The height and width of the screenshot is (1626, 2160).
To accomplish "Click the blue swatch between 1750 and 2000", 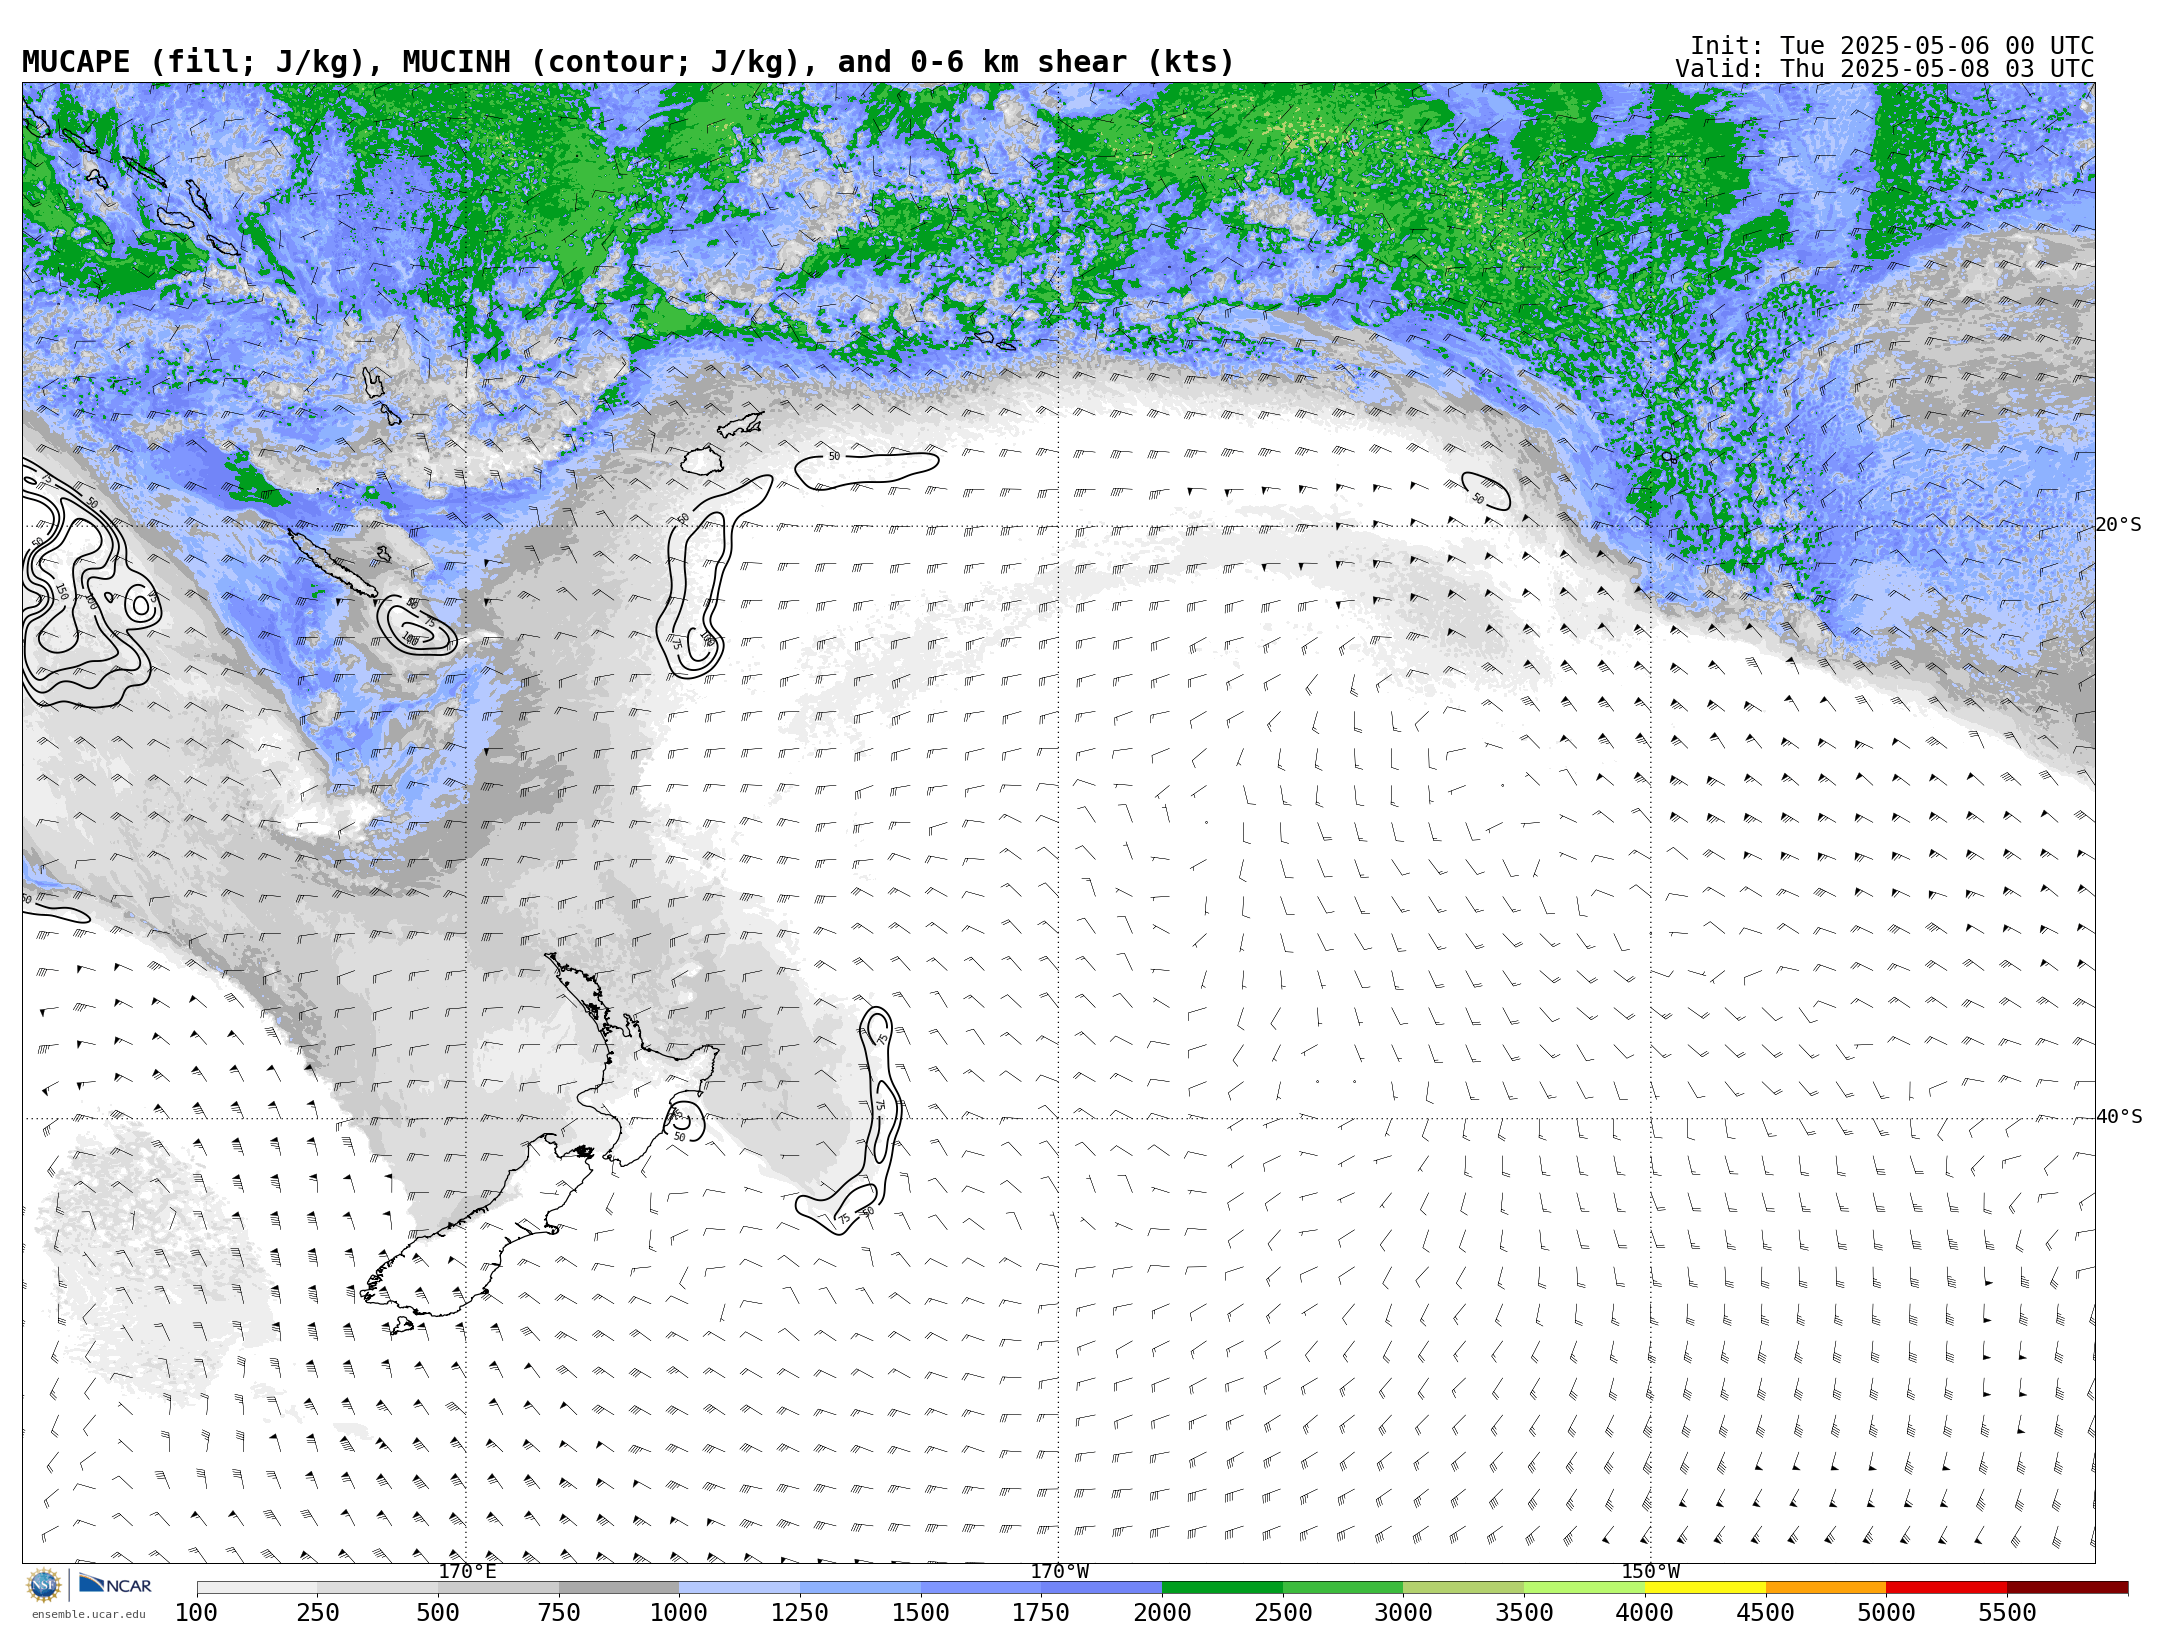I will click(x=1102, y=1588).
